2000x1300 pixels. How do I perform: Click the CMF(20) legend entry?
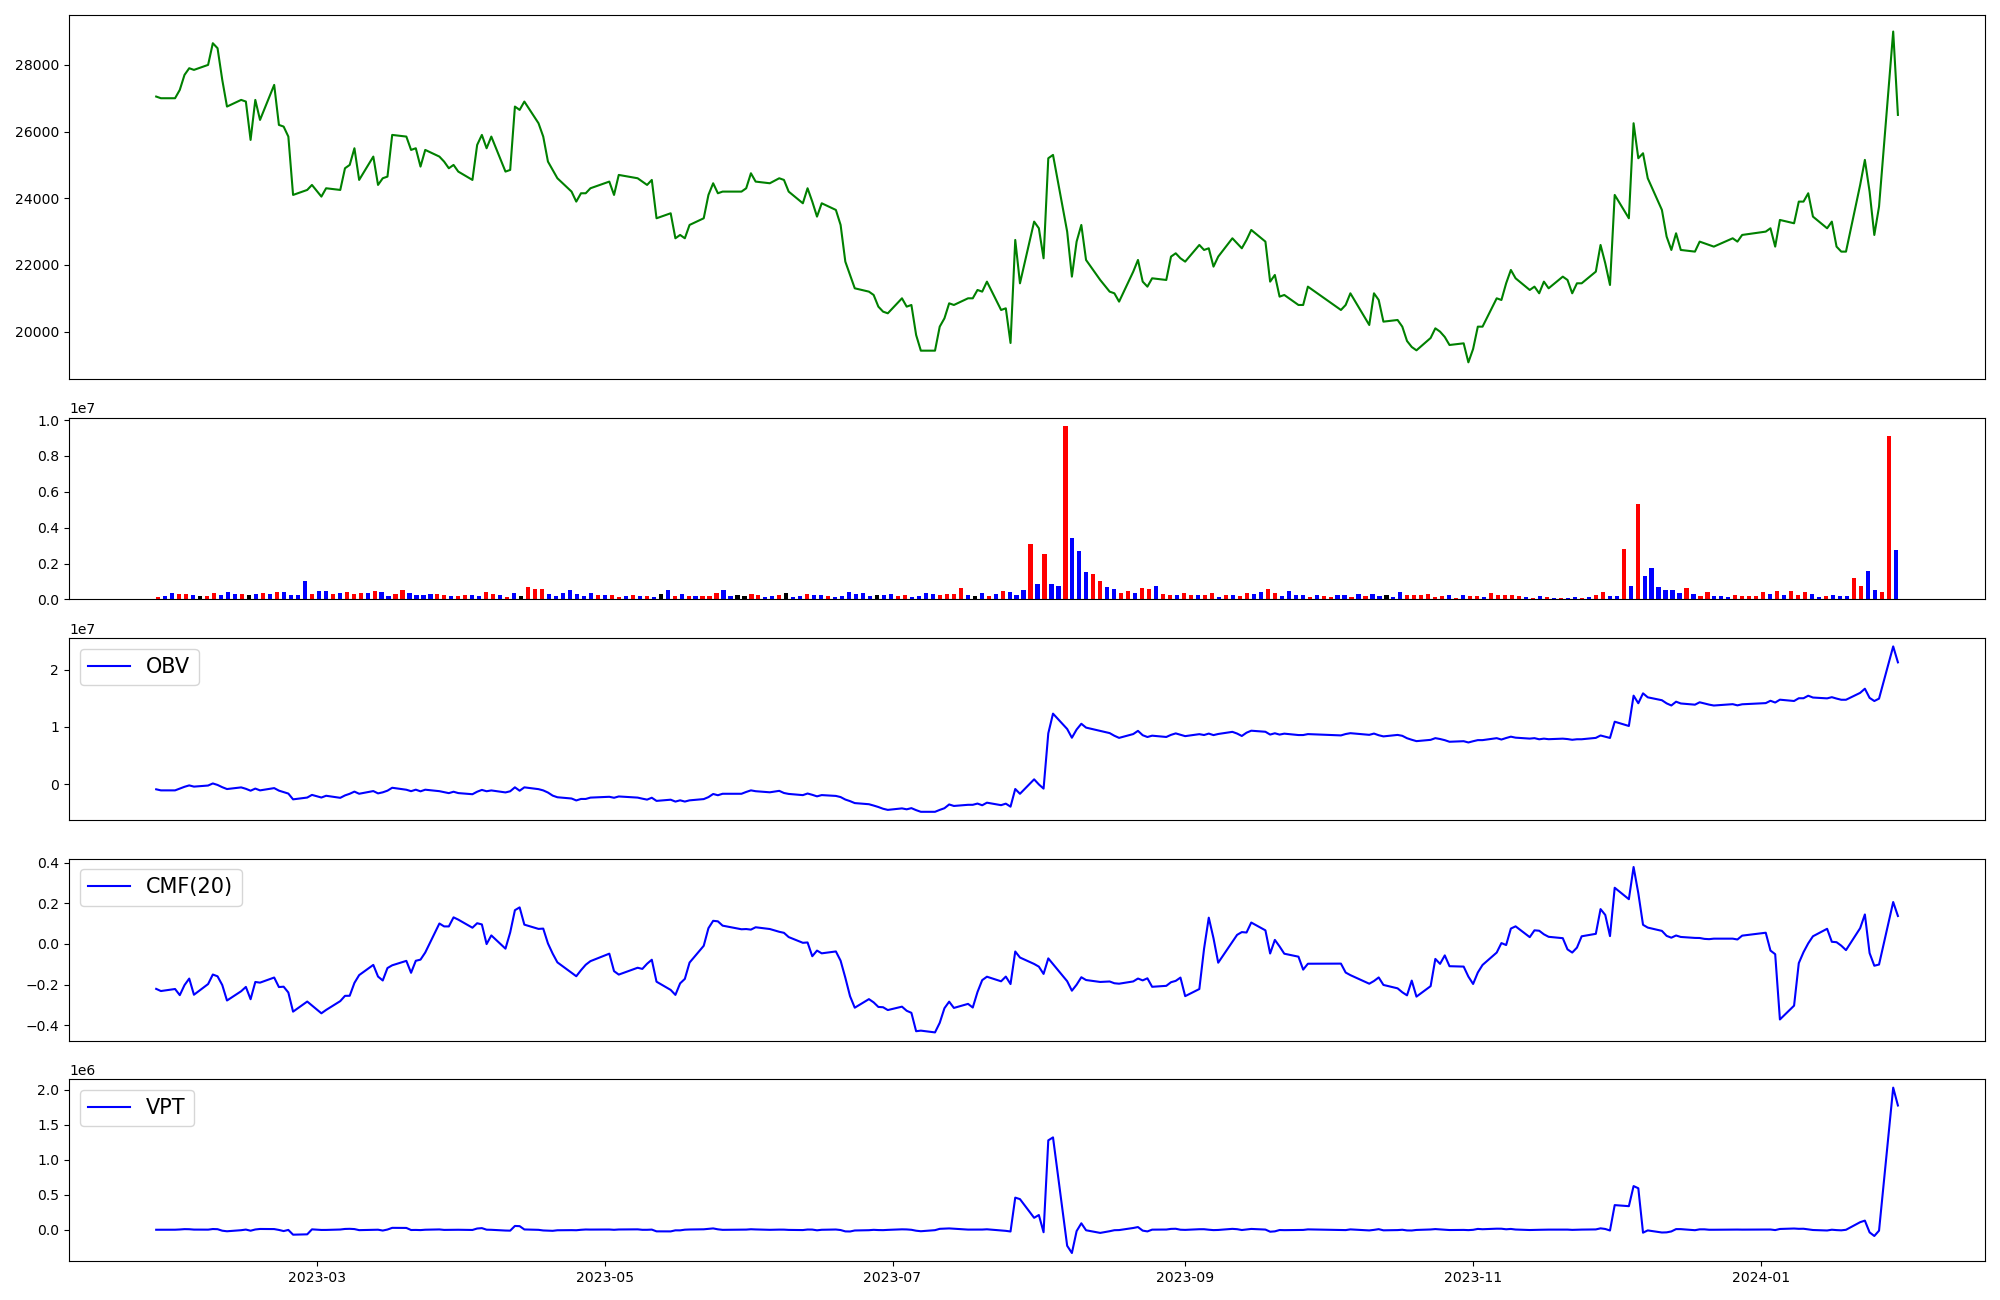188,887
